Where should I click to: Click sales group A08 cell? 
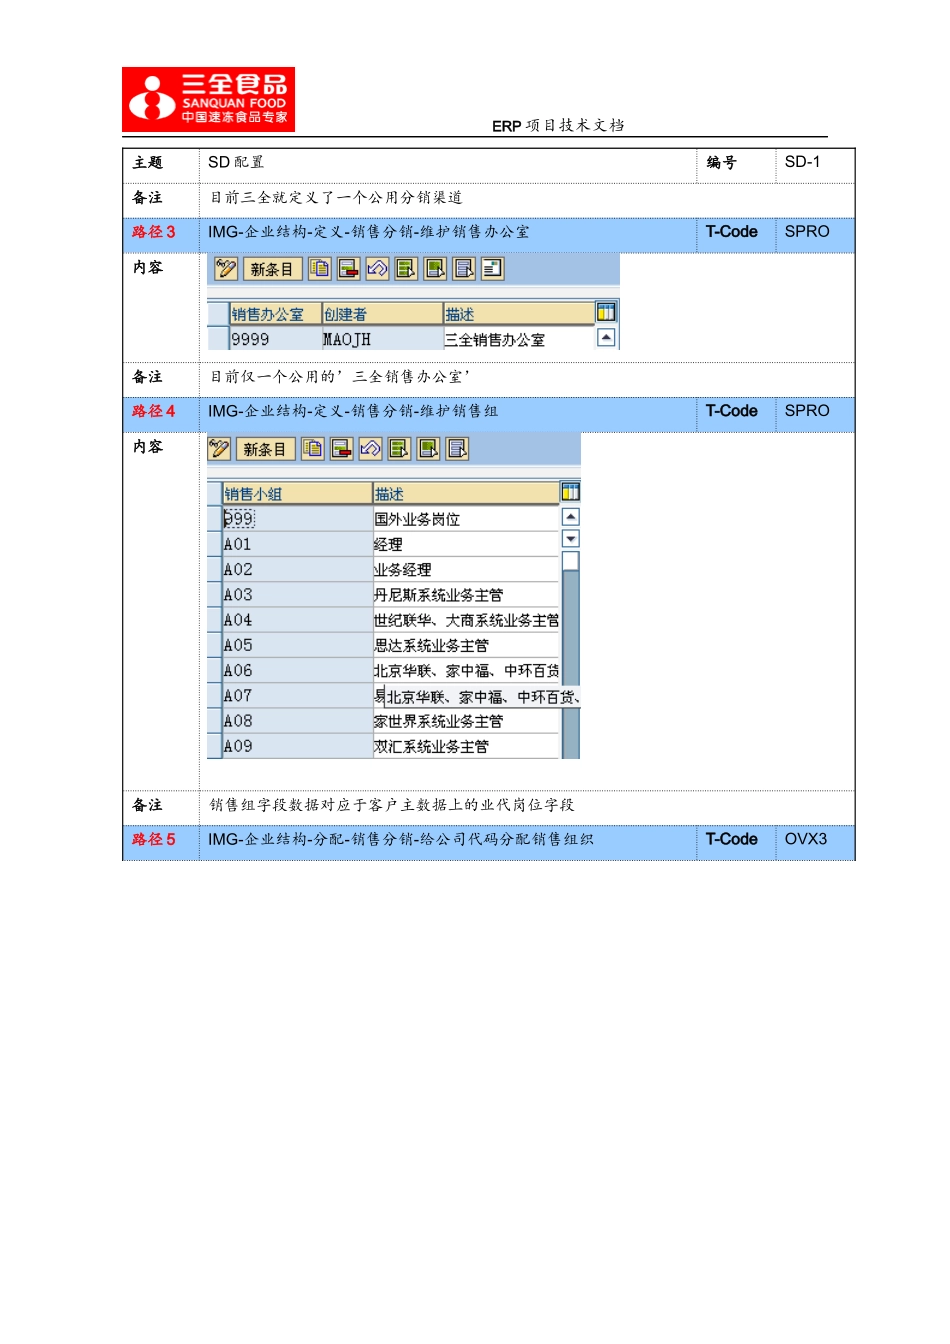click(297, 720)
